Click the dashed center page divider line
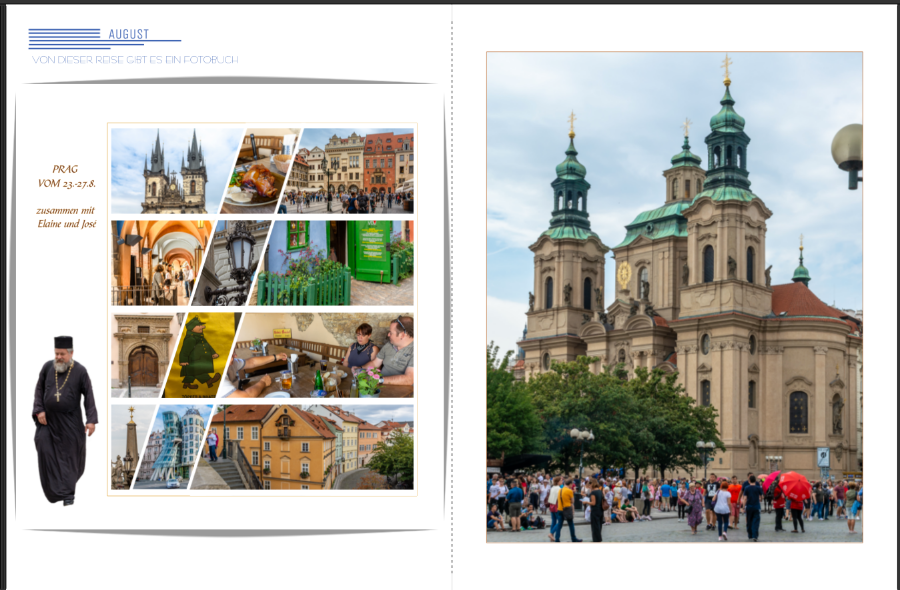Screen dimensions: 900x590 pyautogui.click(x=452, y=300)
